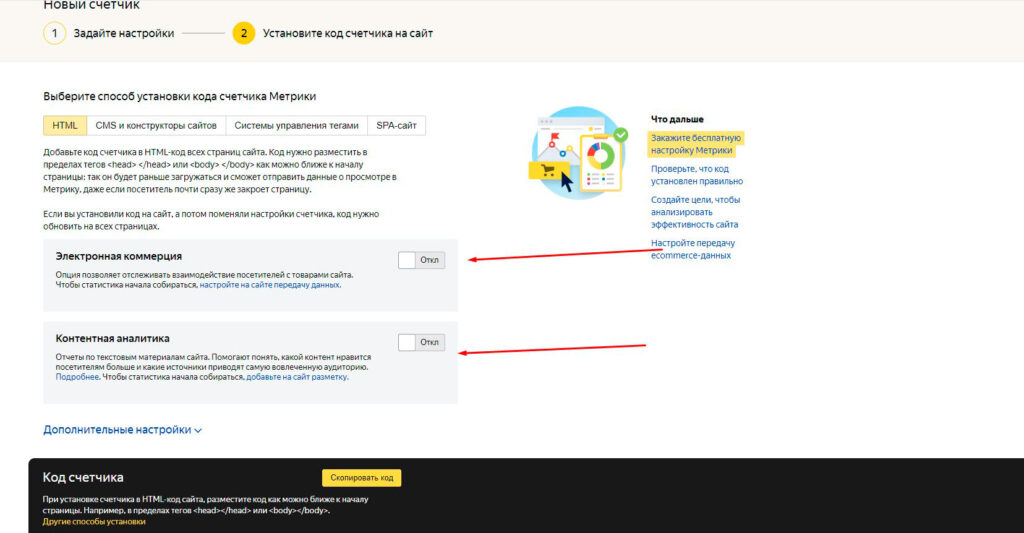The image size is (1024, 533).
Task: Click step 2 yellow circle icon
Action: [244, 33]
